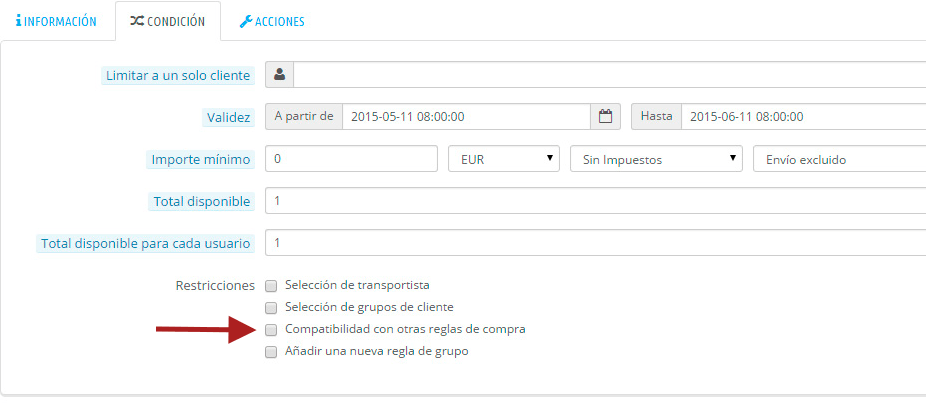Check Compatibilidad con otras reglas de compra
The image size is (926, 406).
[271, 329]
